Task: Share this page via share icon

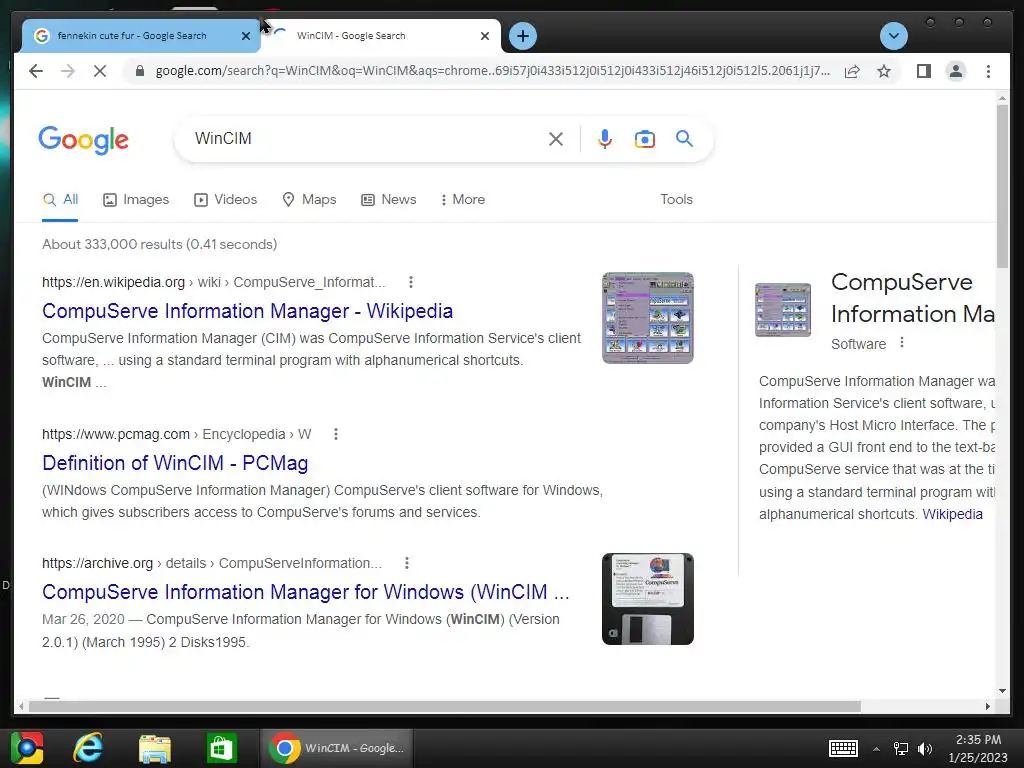Action: pos(852,71)
